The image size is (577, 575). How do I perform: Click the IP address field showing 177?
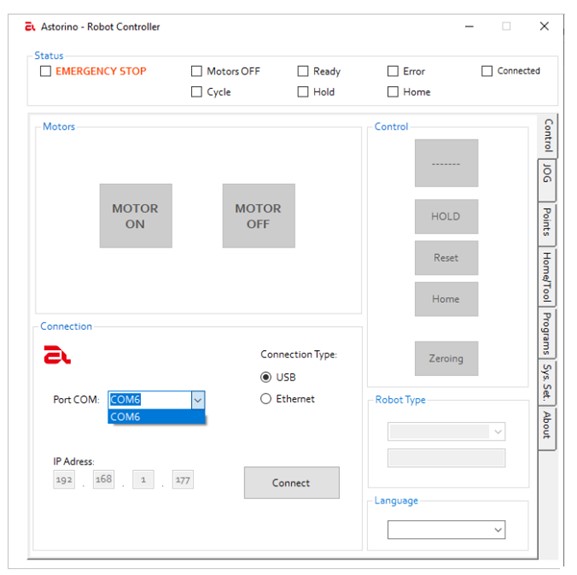183,479
